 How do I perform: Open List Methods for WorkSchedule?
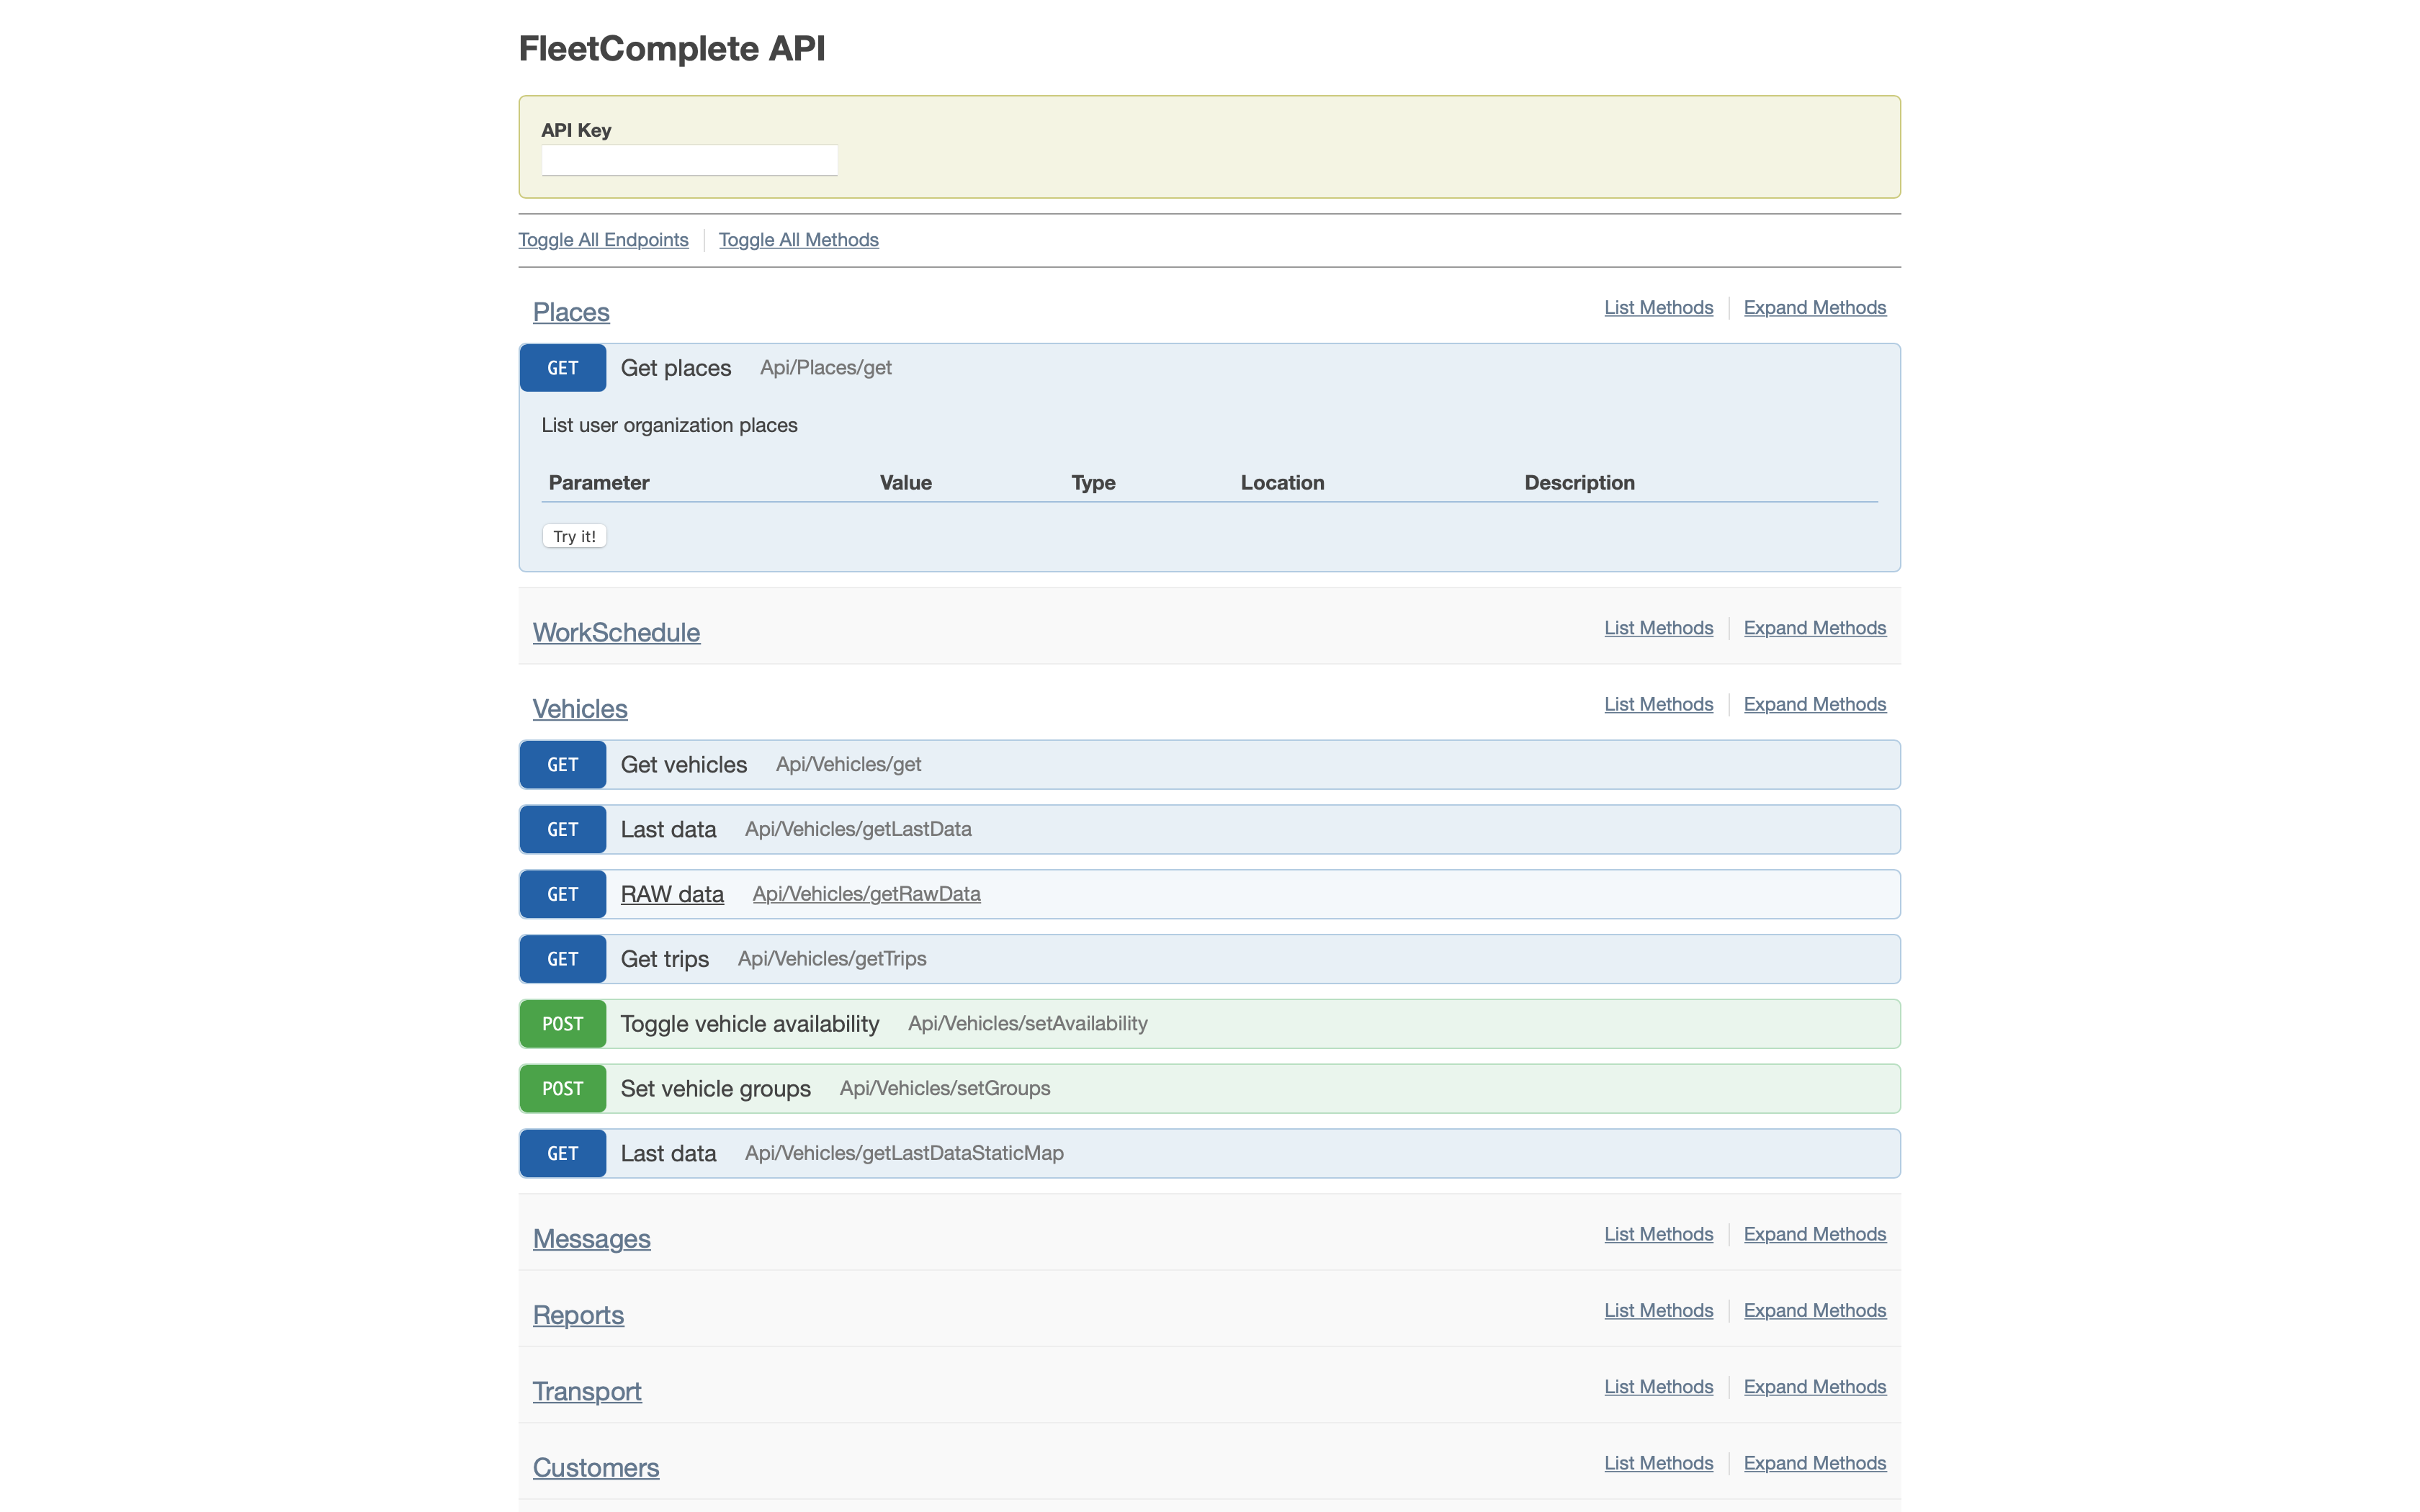[x=1658, y=628]
